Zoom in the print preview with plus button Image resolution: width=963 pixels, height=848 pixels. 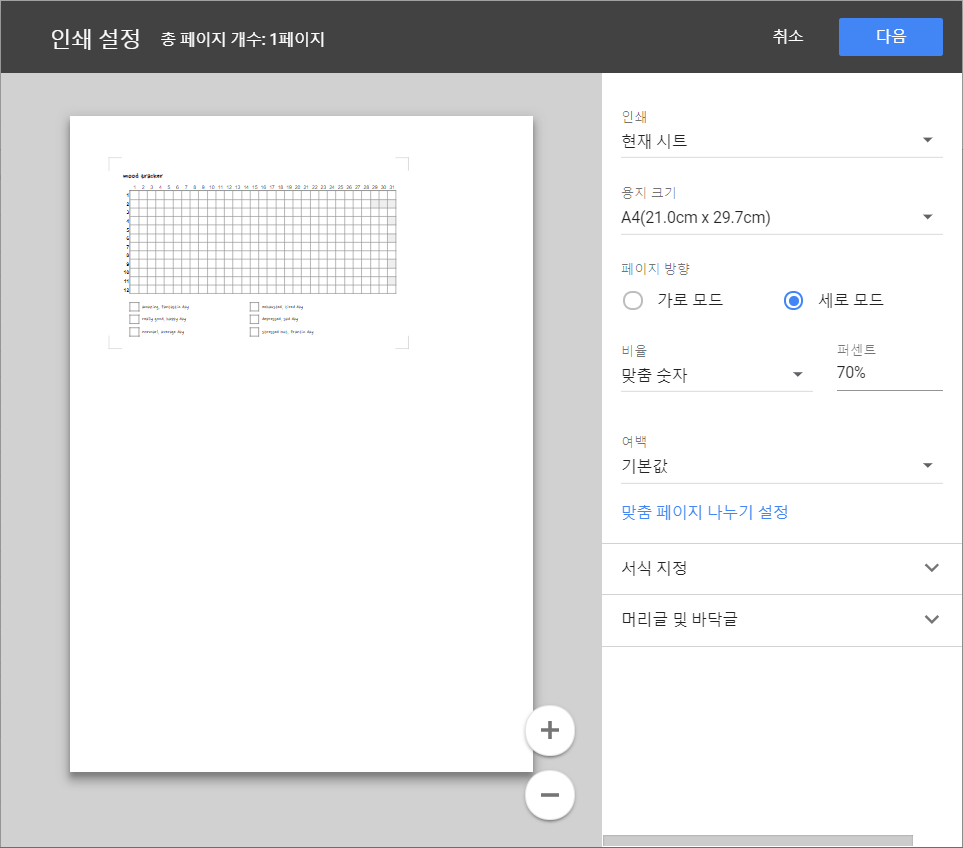[549, 730]
